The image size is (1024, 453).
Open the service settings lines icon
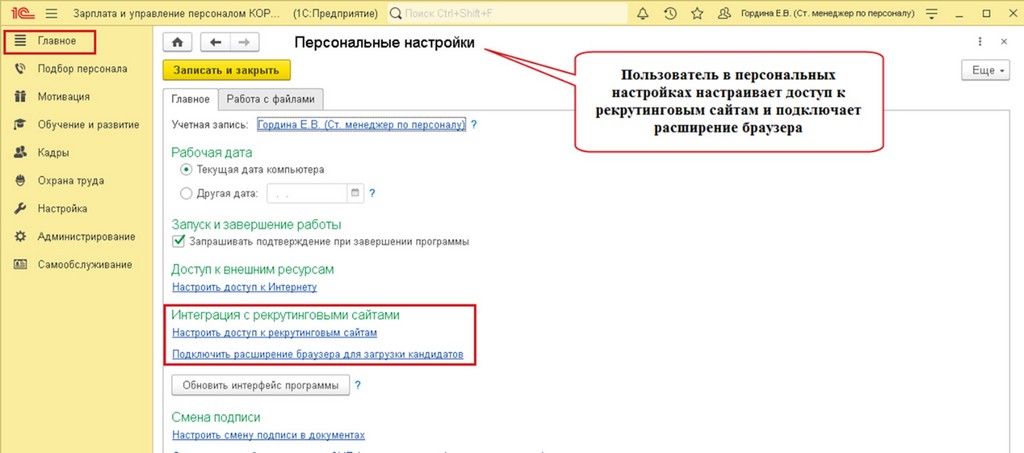[x=931, y=13]
